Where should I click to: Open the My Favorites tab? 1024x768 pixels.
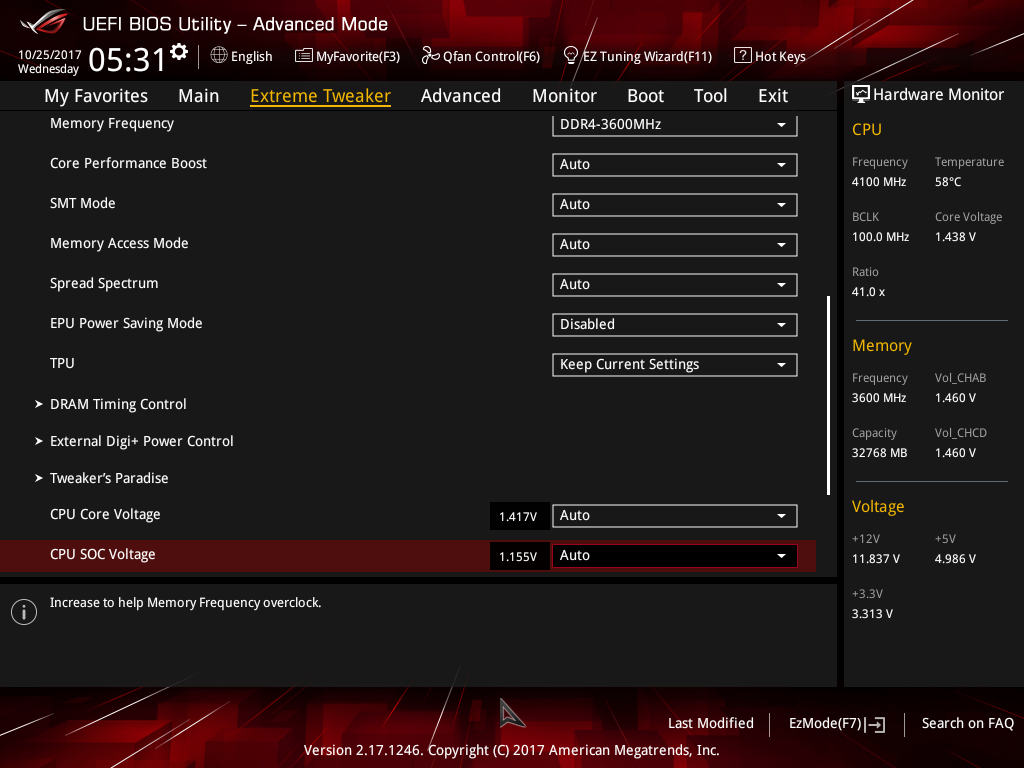click(x=96, y=96)
